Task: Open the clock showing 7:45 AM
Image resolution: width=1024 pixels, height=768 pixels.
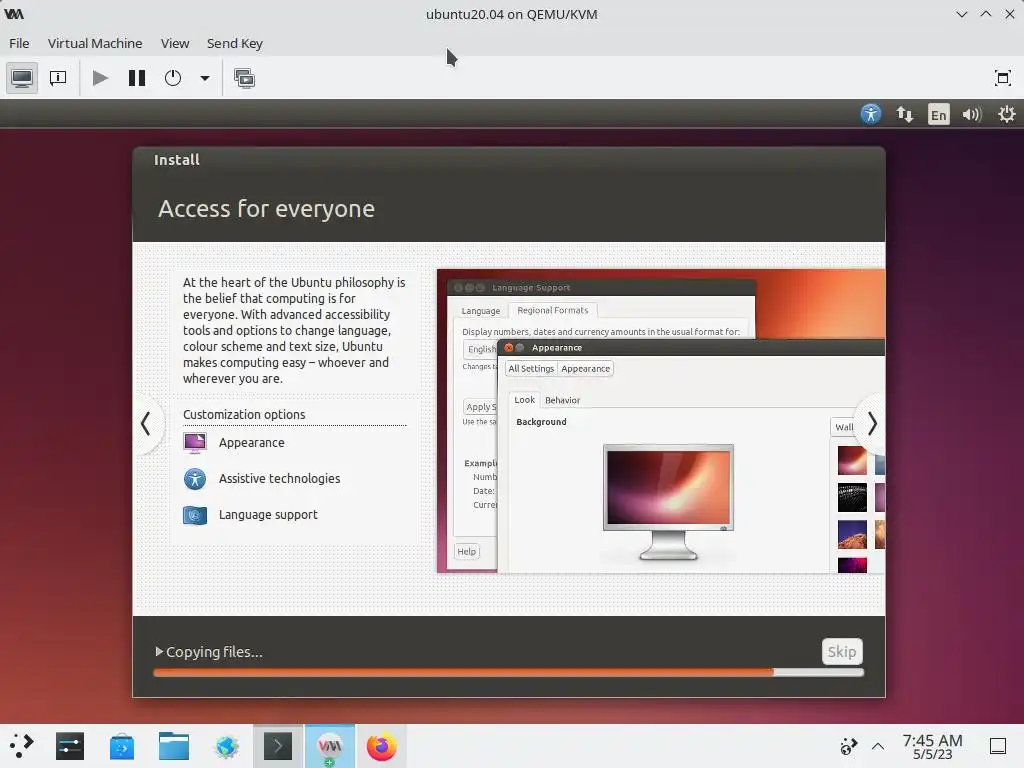Action: (x=932, y=746)
